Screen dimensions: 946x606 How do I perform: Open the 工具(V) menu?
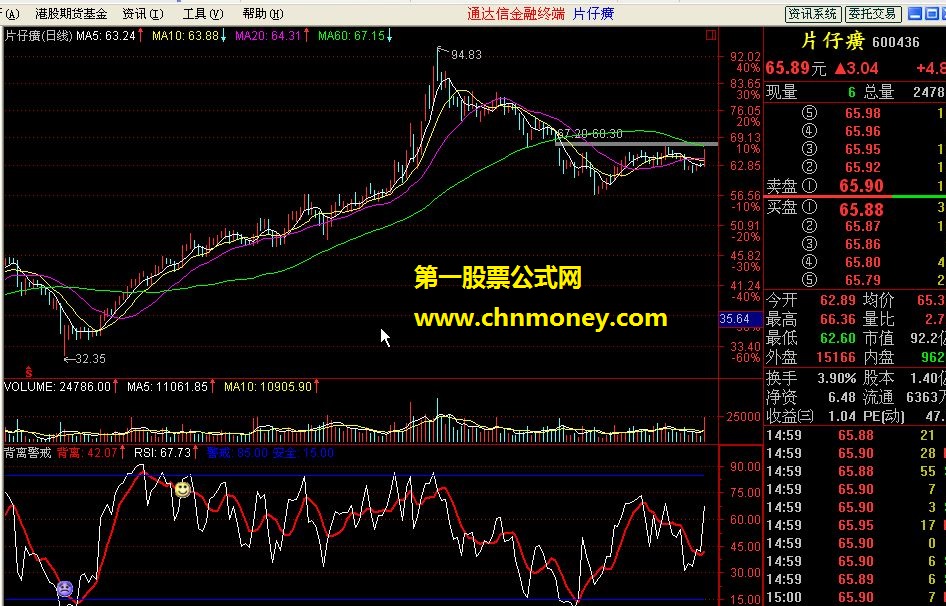tap(203, 13)
